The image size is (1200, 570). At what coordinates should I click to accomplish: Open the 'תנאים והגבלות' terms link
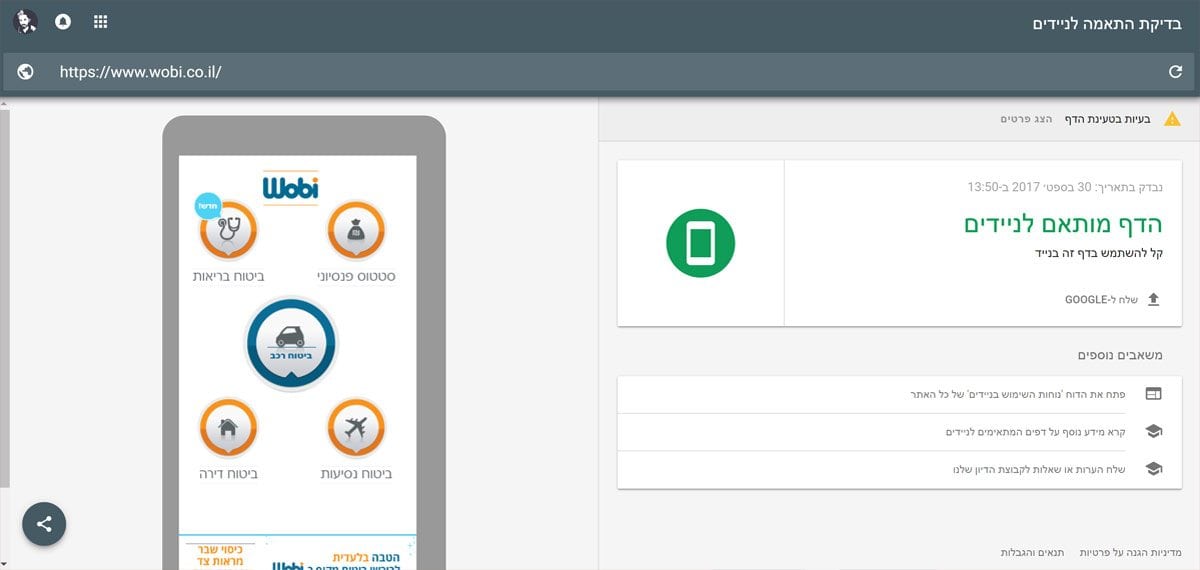click(1032, 552)
